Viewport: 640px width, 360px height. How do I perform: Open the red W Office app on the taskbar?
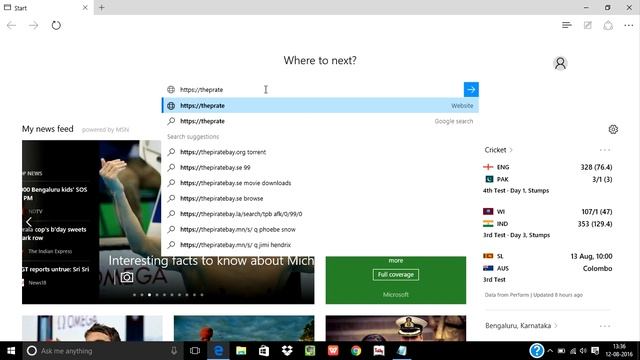(x=333, y=351)
